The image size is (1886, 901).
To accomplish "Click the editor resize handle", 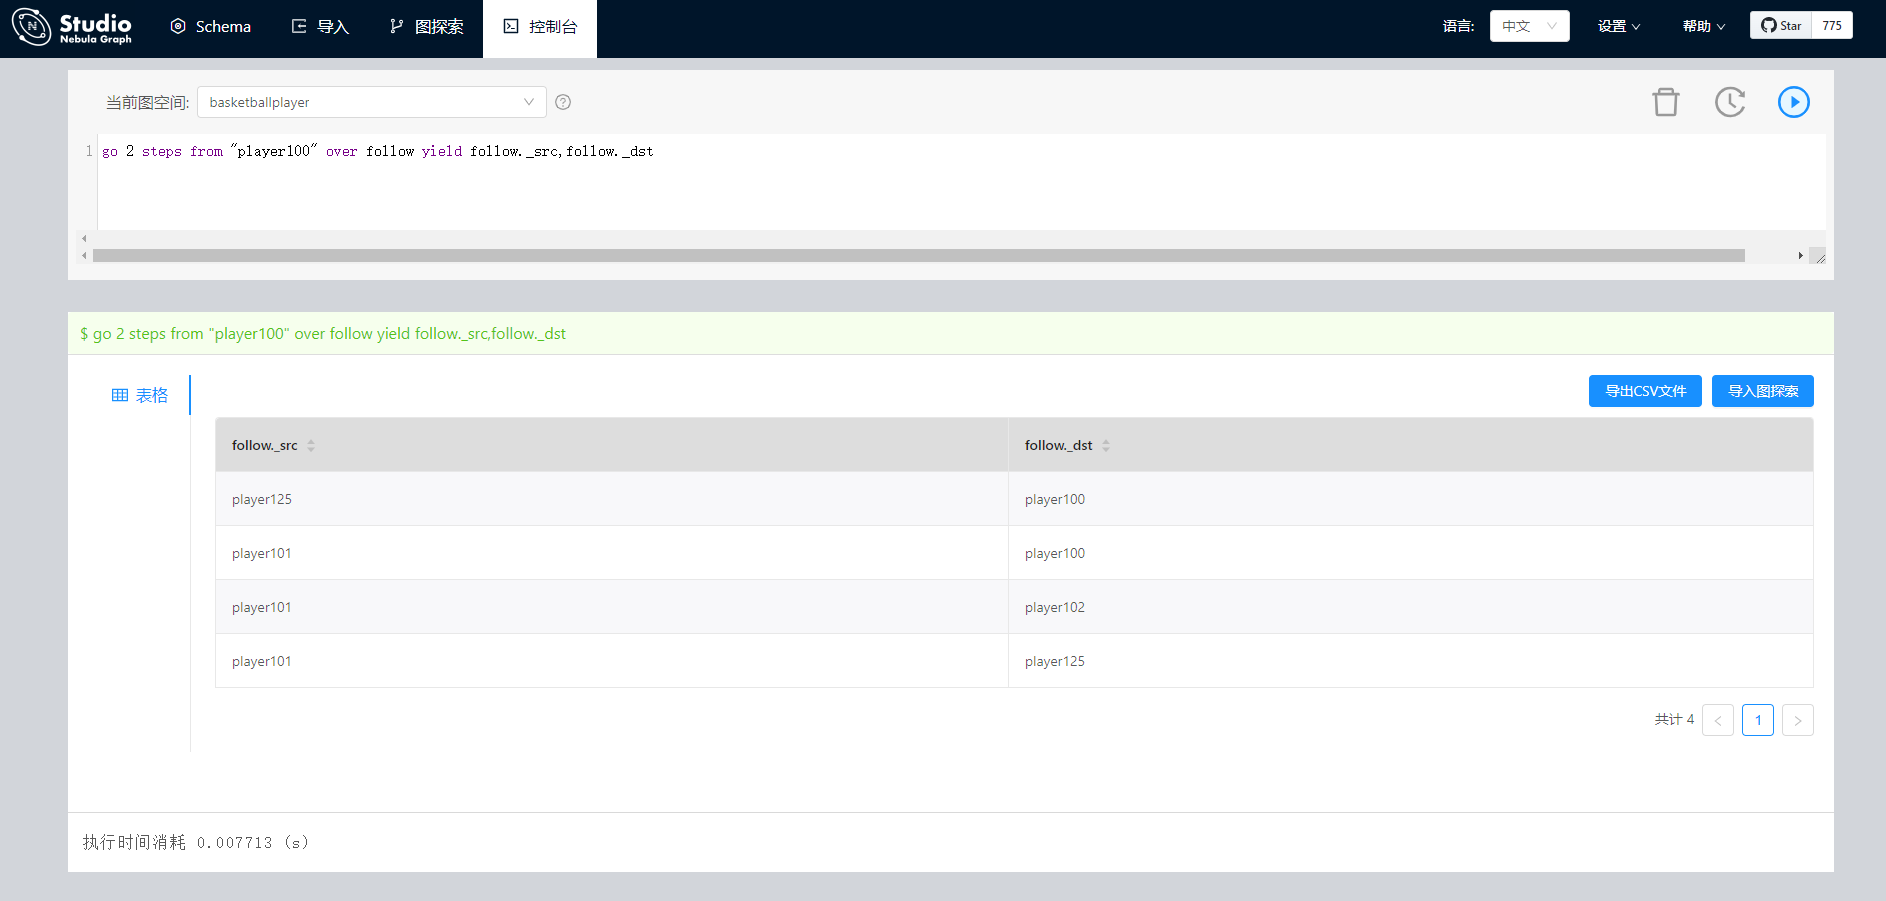I will 1818,256.
